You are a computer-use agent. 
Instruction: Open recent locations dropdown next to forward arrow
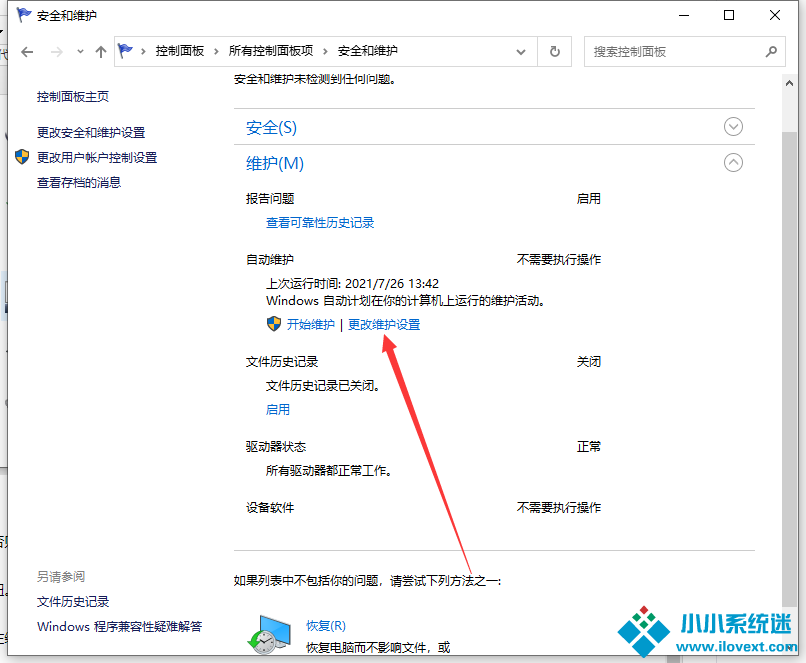(80, 51)
